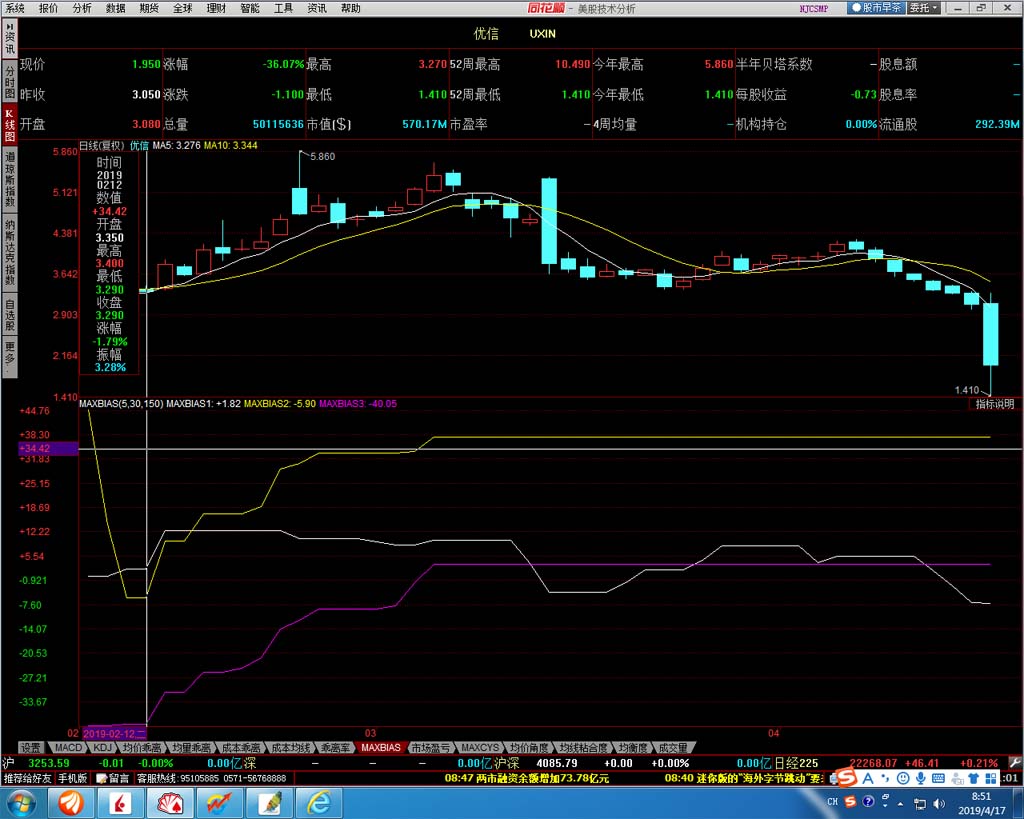Open the 分析 menu
The image size is (1024, 819).
pyautogui.click(x=82, y=8)
